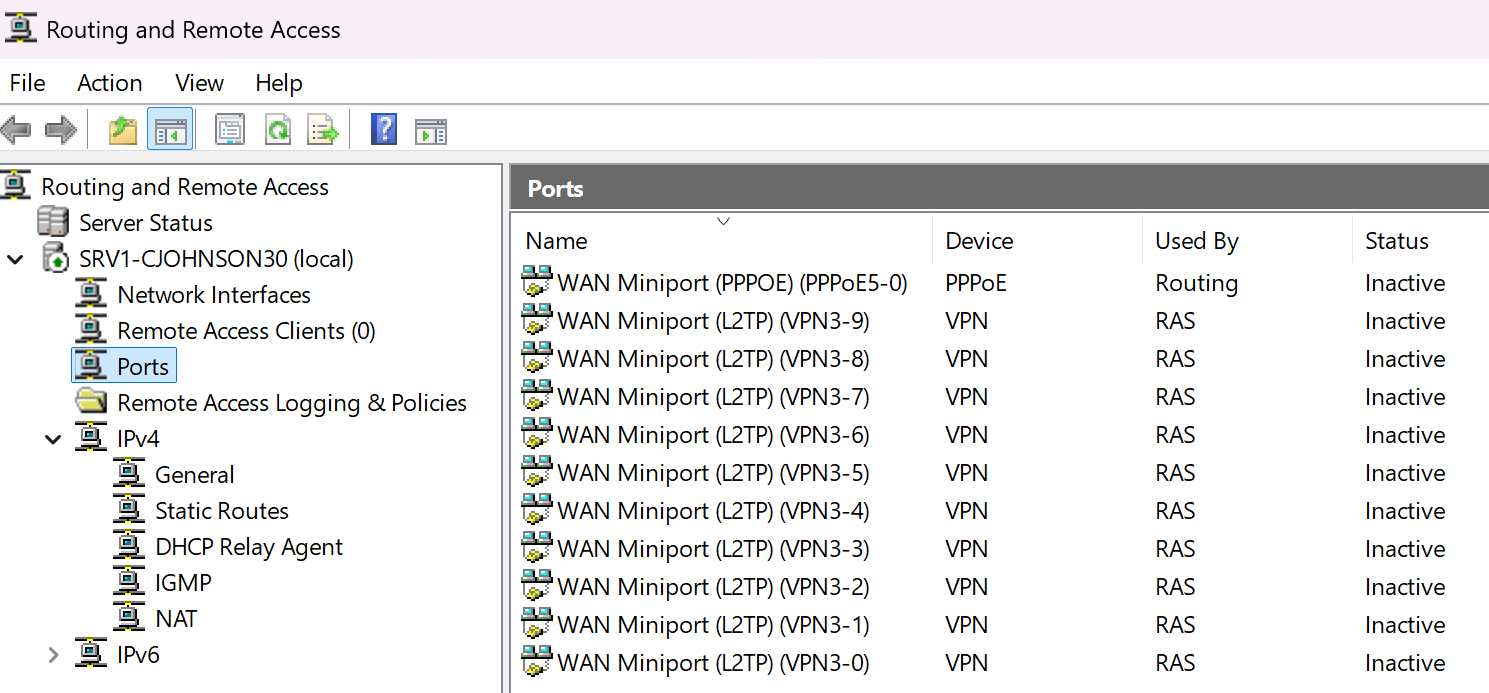The image size is (1489, 693).
Task: Click the Up One Level folder icon
Action: pyautogui.click(x=122, y=129)
